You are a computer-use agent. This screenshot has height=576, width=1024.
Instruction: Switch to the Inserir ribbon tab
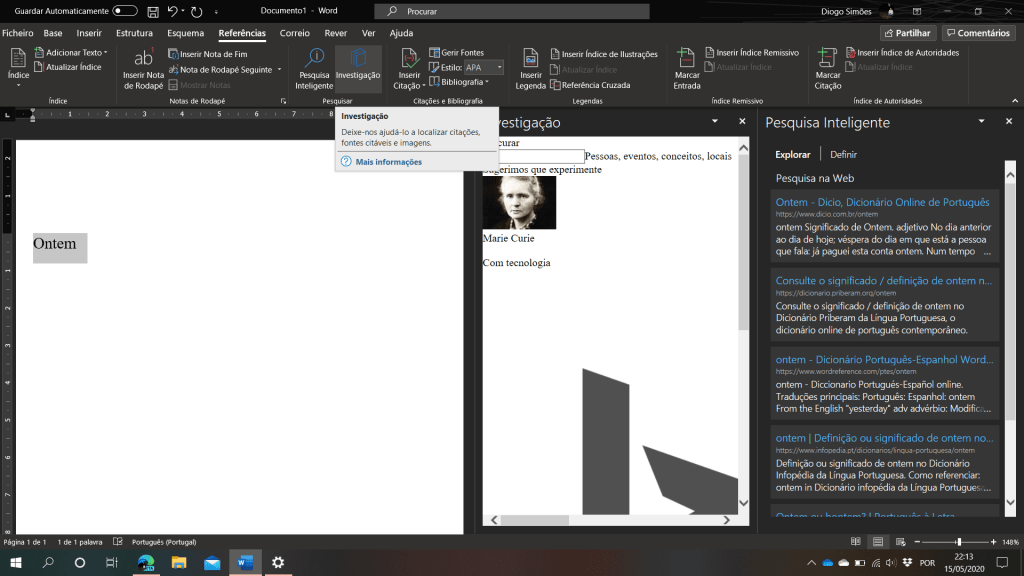tap(89, 33)
